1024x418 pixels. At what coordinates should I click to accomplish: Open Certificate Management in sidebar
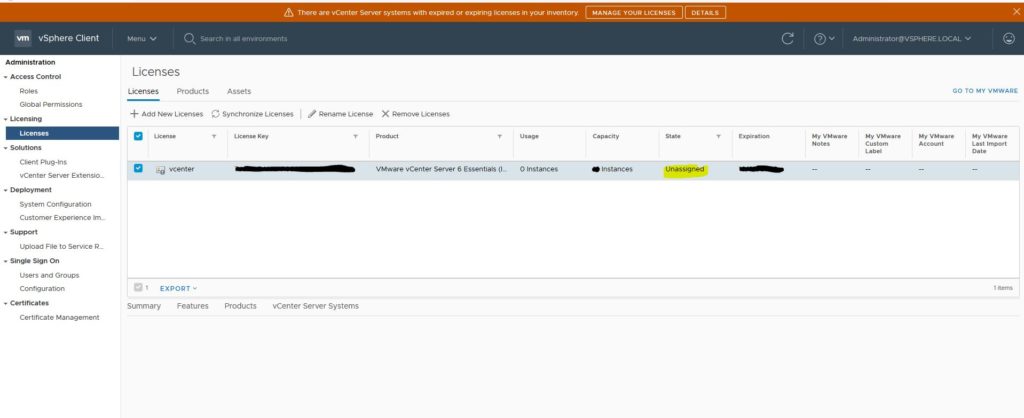pos(59,317)
